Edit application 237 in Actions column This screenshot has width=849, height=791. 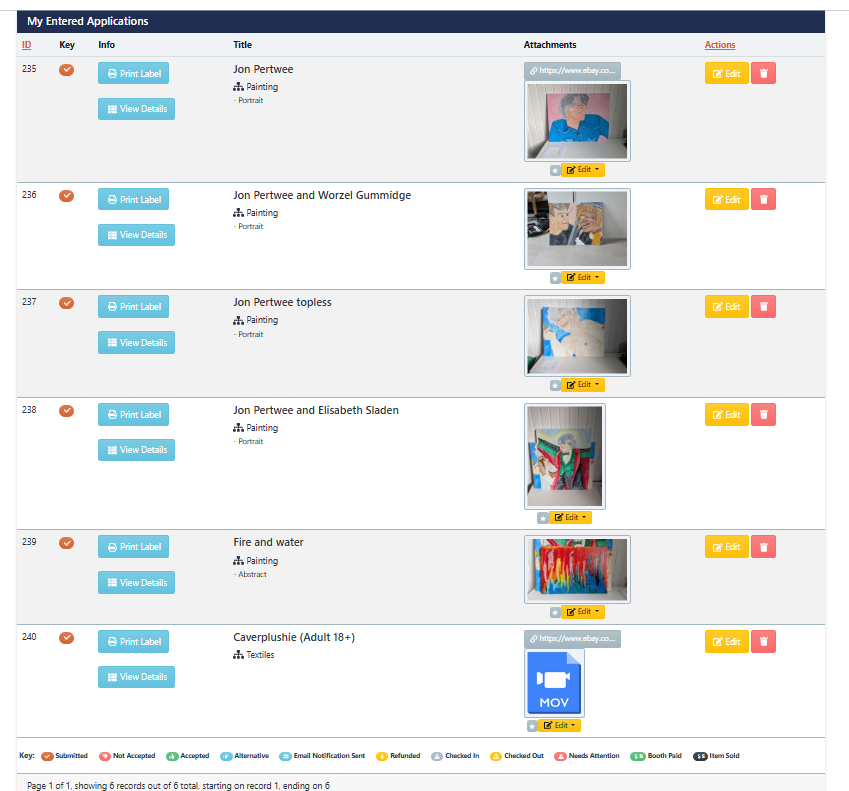[x=727, y=306]
